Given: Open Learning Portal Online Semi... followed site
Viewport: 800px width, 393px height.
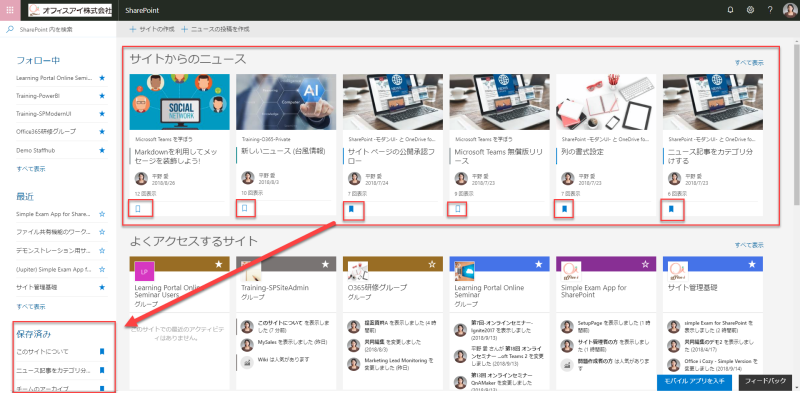Looking at the screenshot, I should click(x=53, y=78).
